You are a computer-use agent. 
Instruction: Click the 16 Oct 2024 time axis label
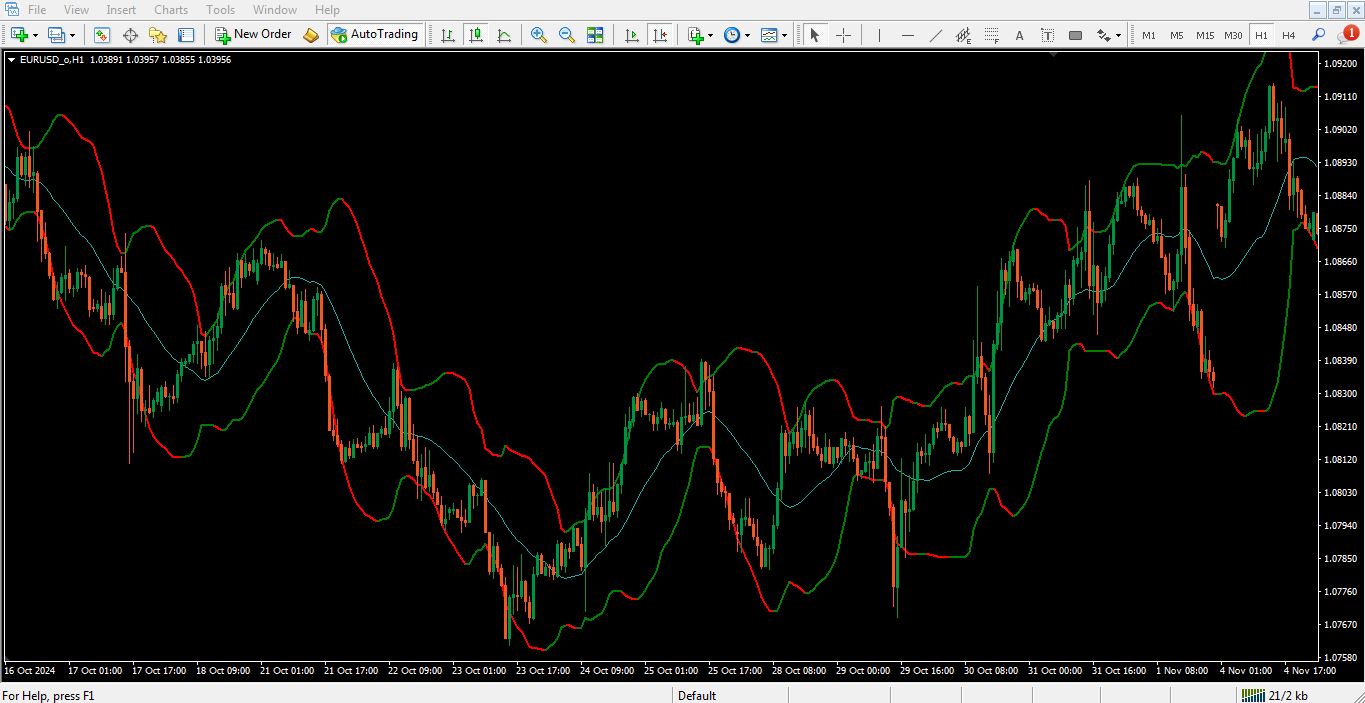click(30, 670)
